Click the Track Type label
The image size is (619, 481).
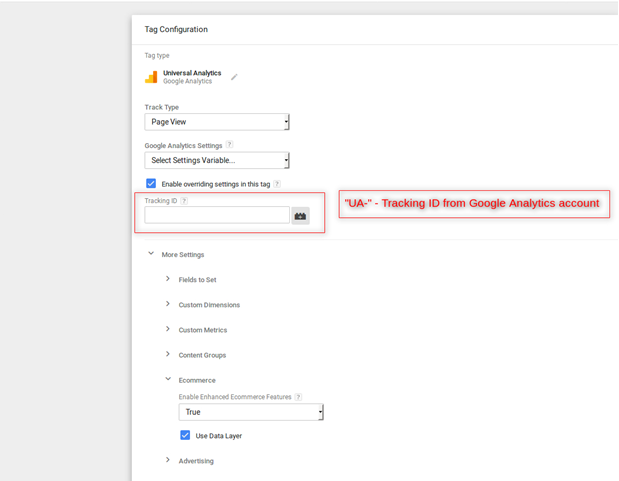[161, 107]
